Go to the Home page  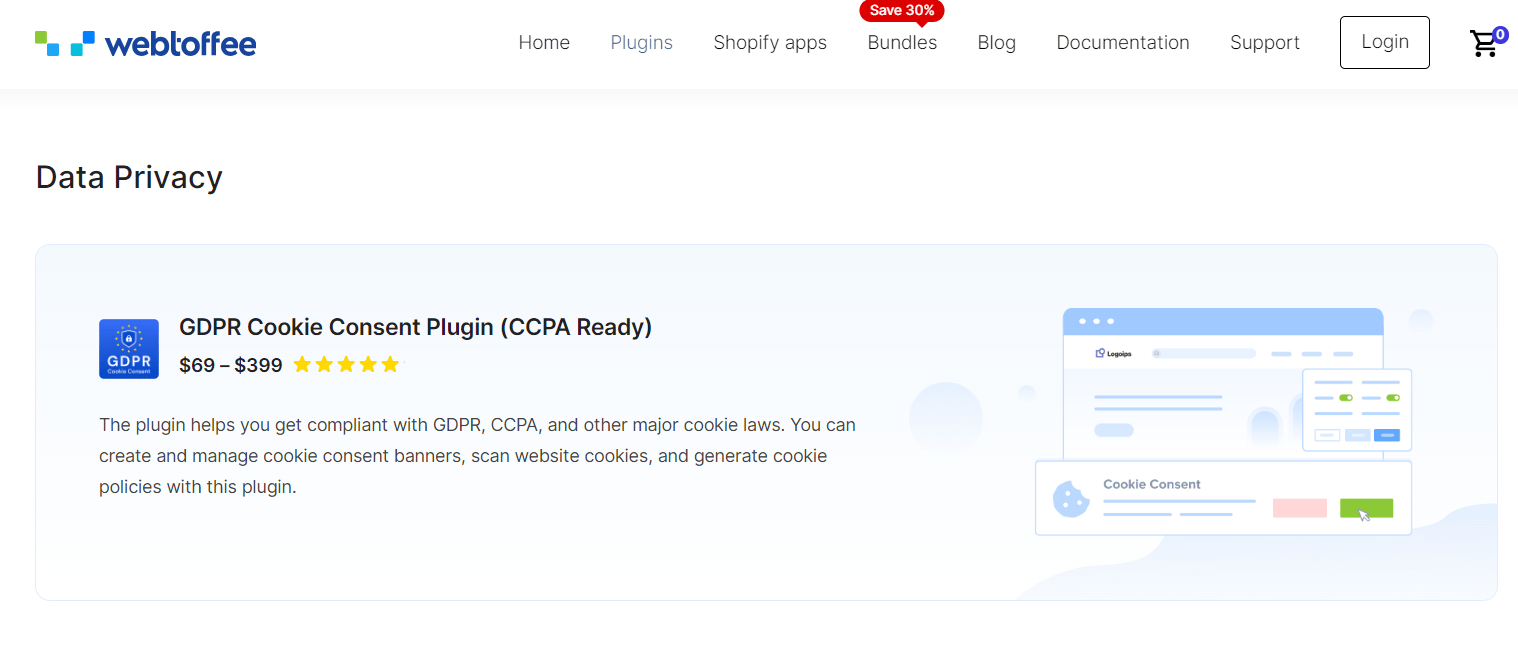(x=544, y=43)
